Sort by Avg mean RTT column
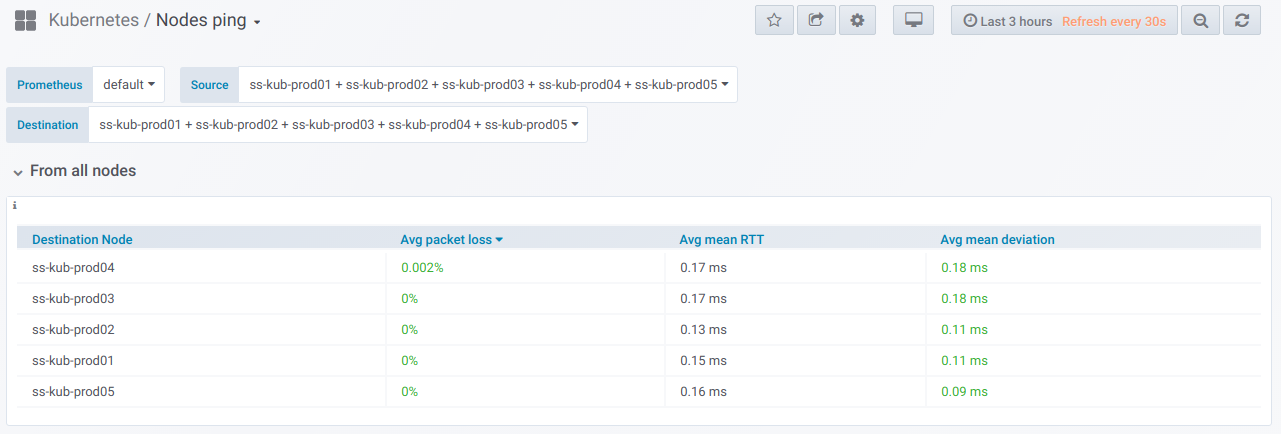This screenshot has width=1281, height=434. (x=721, y=240)
